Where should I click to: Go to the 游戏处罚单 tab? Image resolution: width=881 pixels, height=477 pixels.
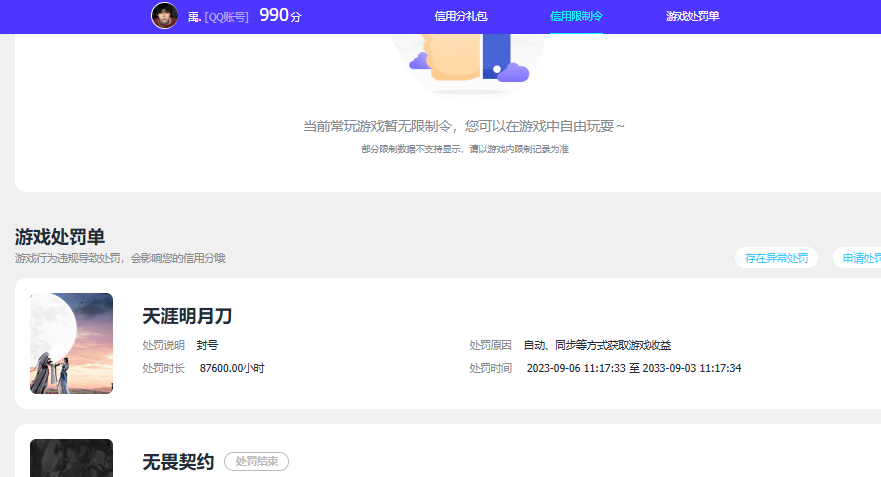(692, 16)
